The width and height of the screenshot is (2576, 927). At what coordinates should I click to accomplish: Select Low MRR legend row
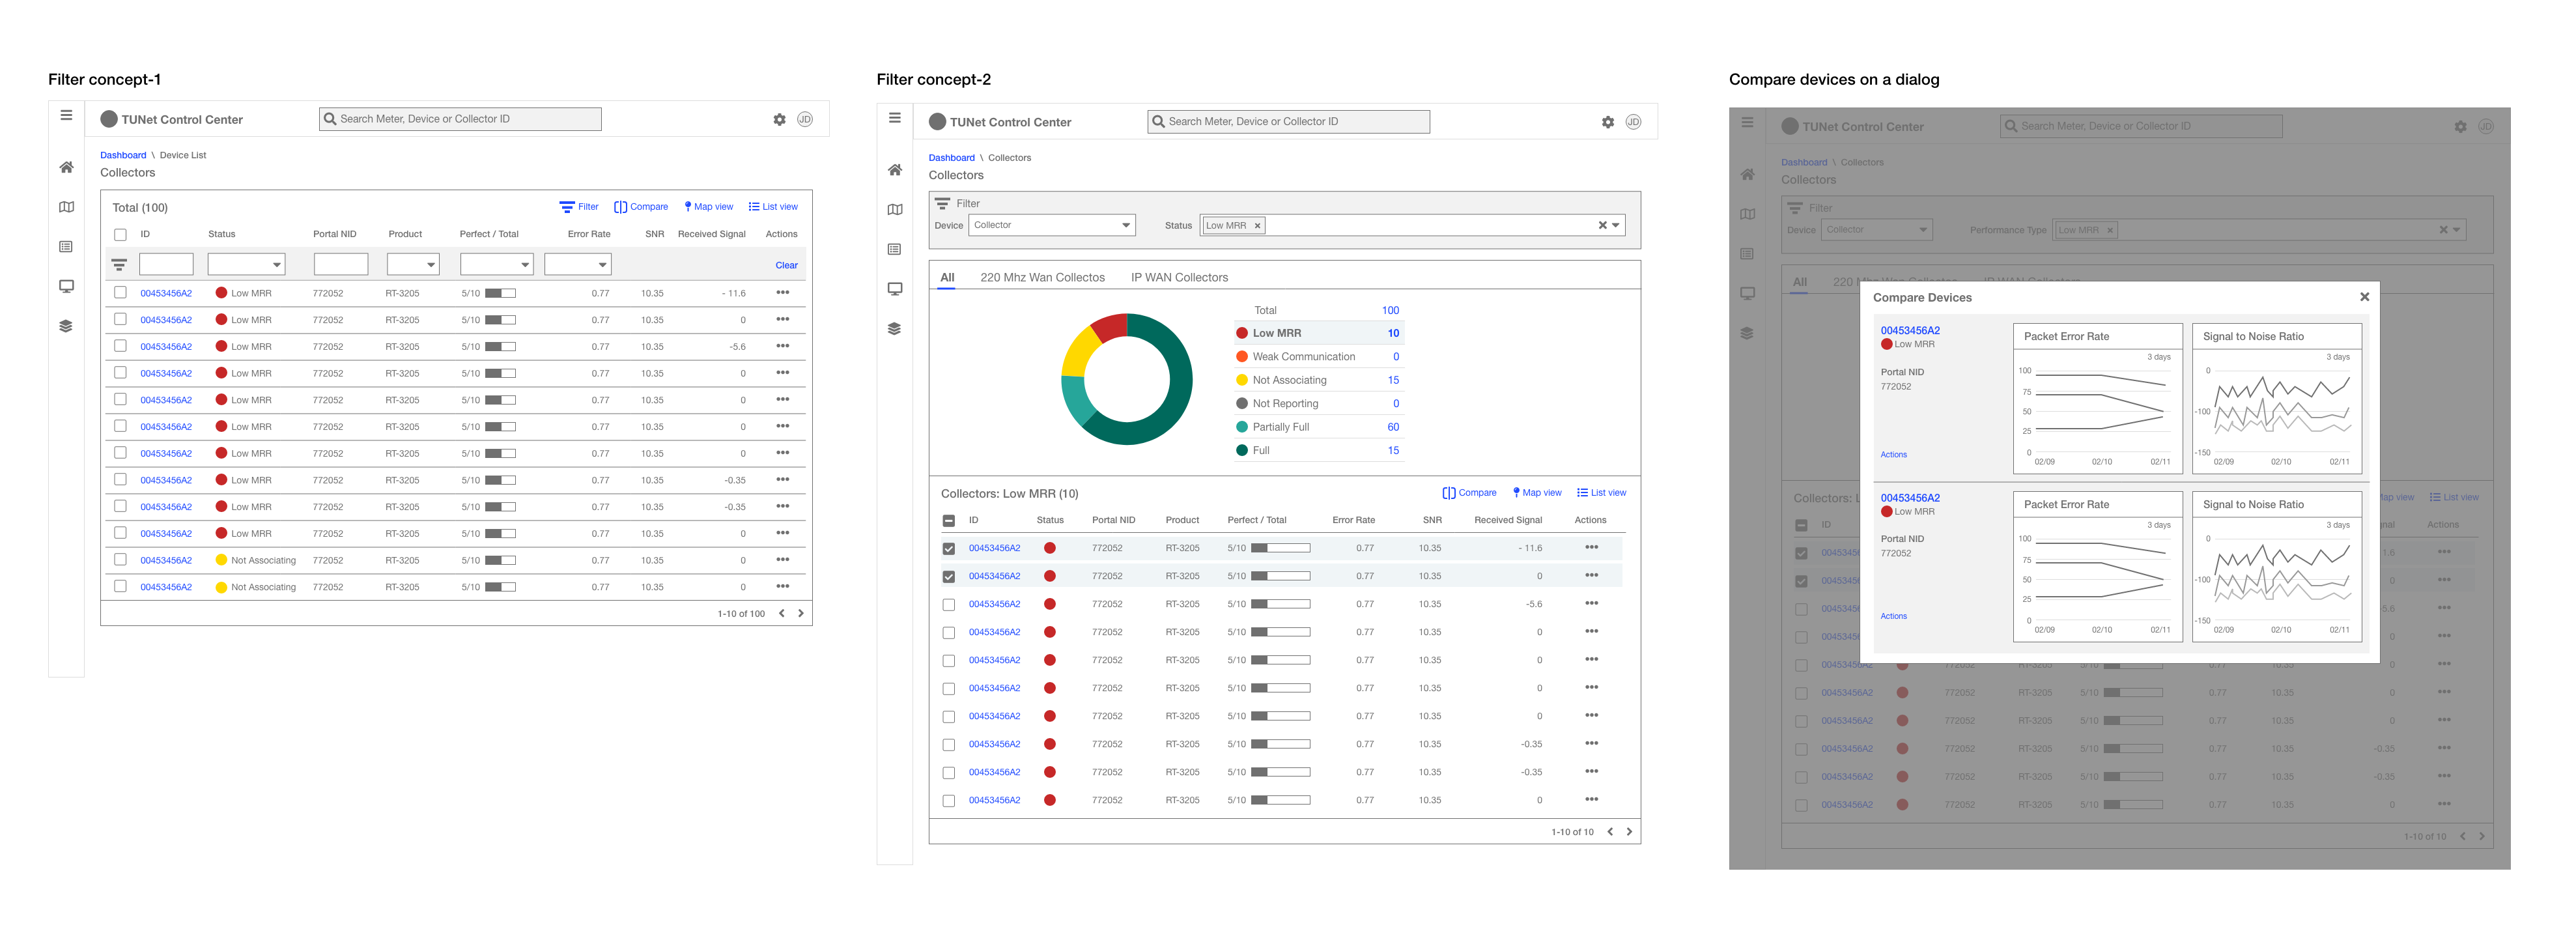tap(1318, 334)
